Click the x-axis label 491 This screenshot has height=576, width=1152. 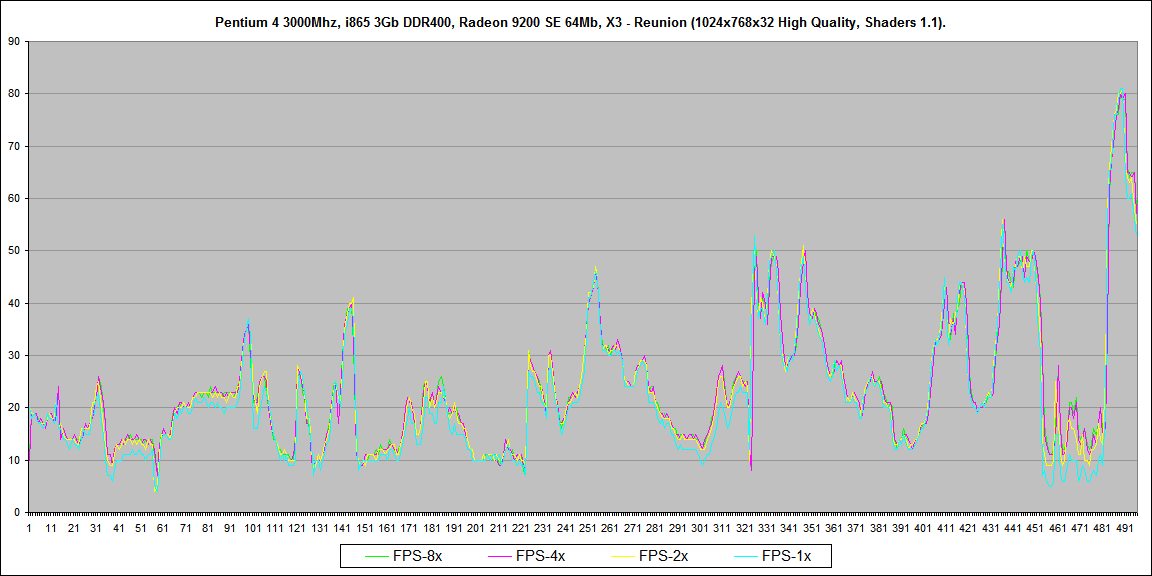(1124, 528)
